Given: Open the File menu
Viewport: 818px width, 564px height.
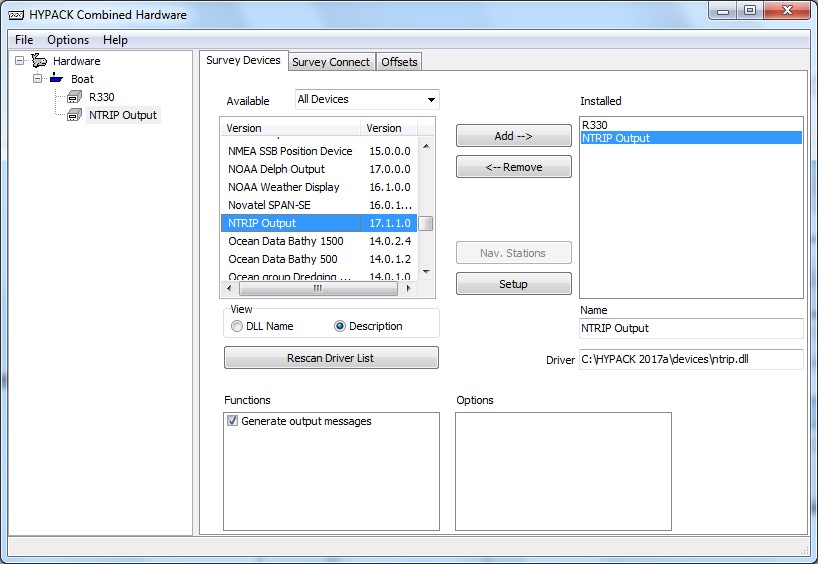Looking at the screenshot, I should click(x=24, y=40).
